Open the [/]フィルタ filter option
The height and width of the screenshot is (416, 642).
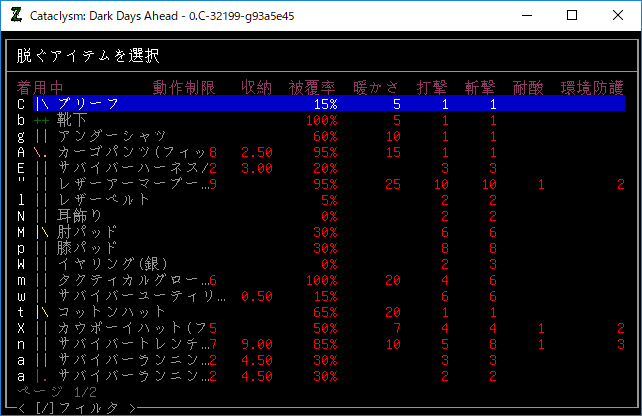75,407
